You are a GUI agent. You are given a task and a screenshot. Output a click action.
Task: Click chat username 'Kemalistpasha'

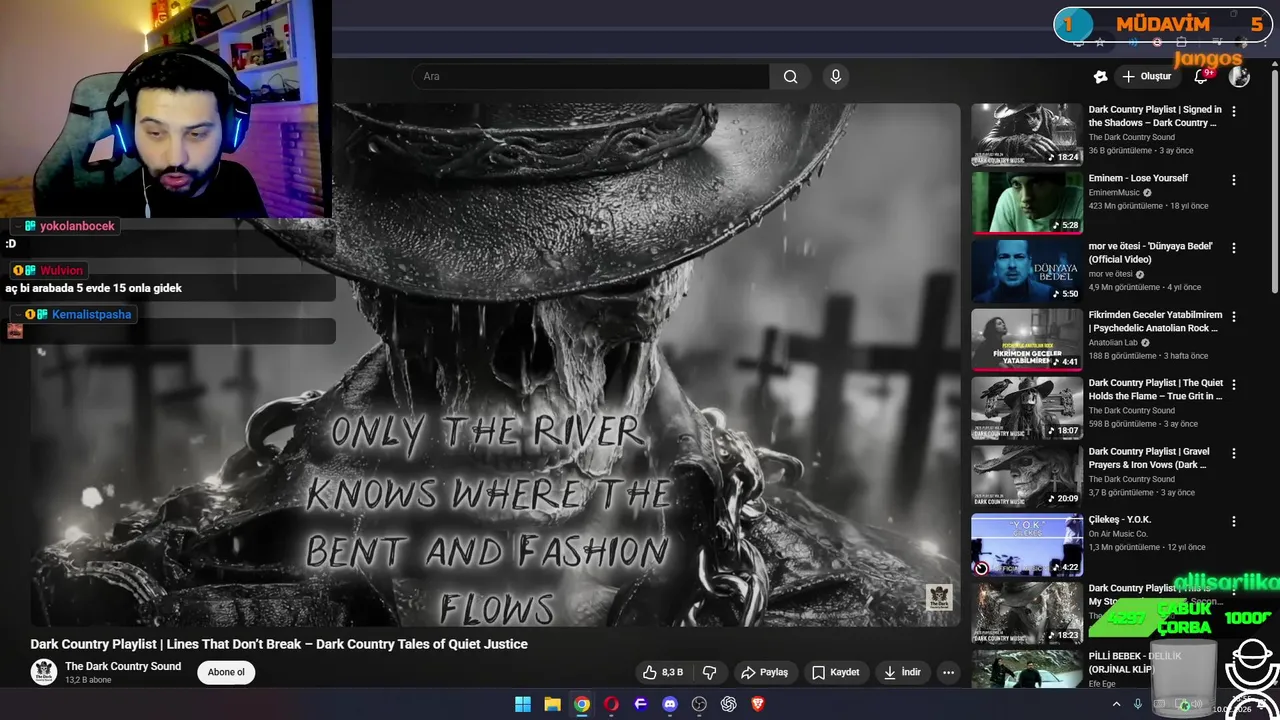tap(92, 314)
